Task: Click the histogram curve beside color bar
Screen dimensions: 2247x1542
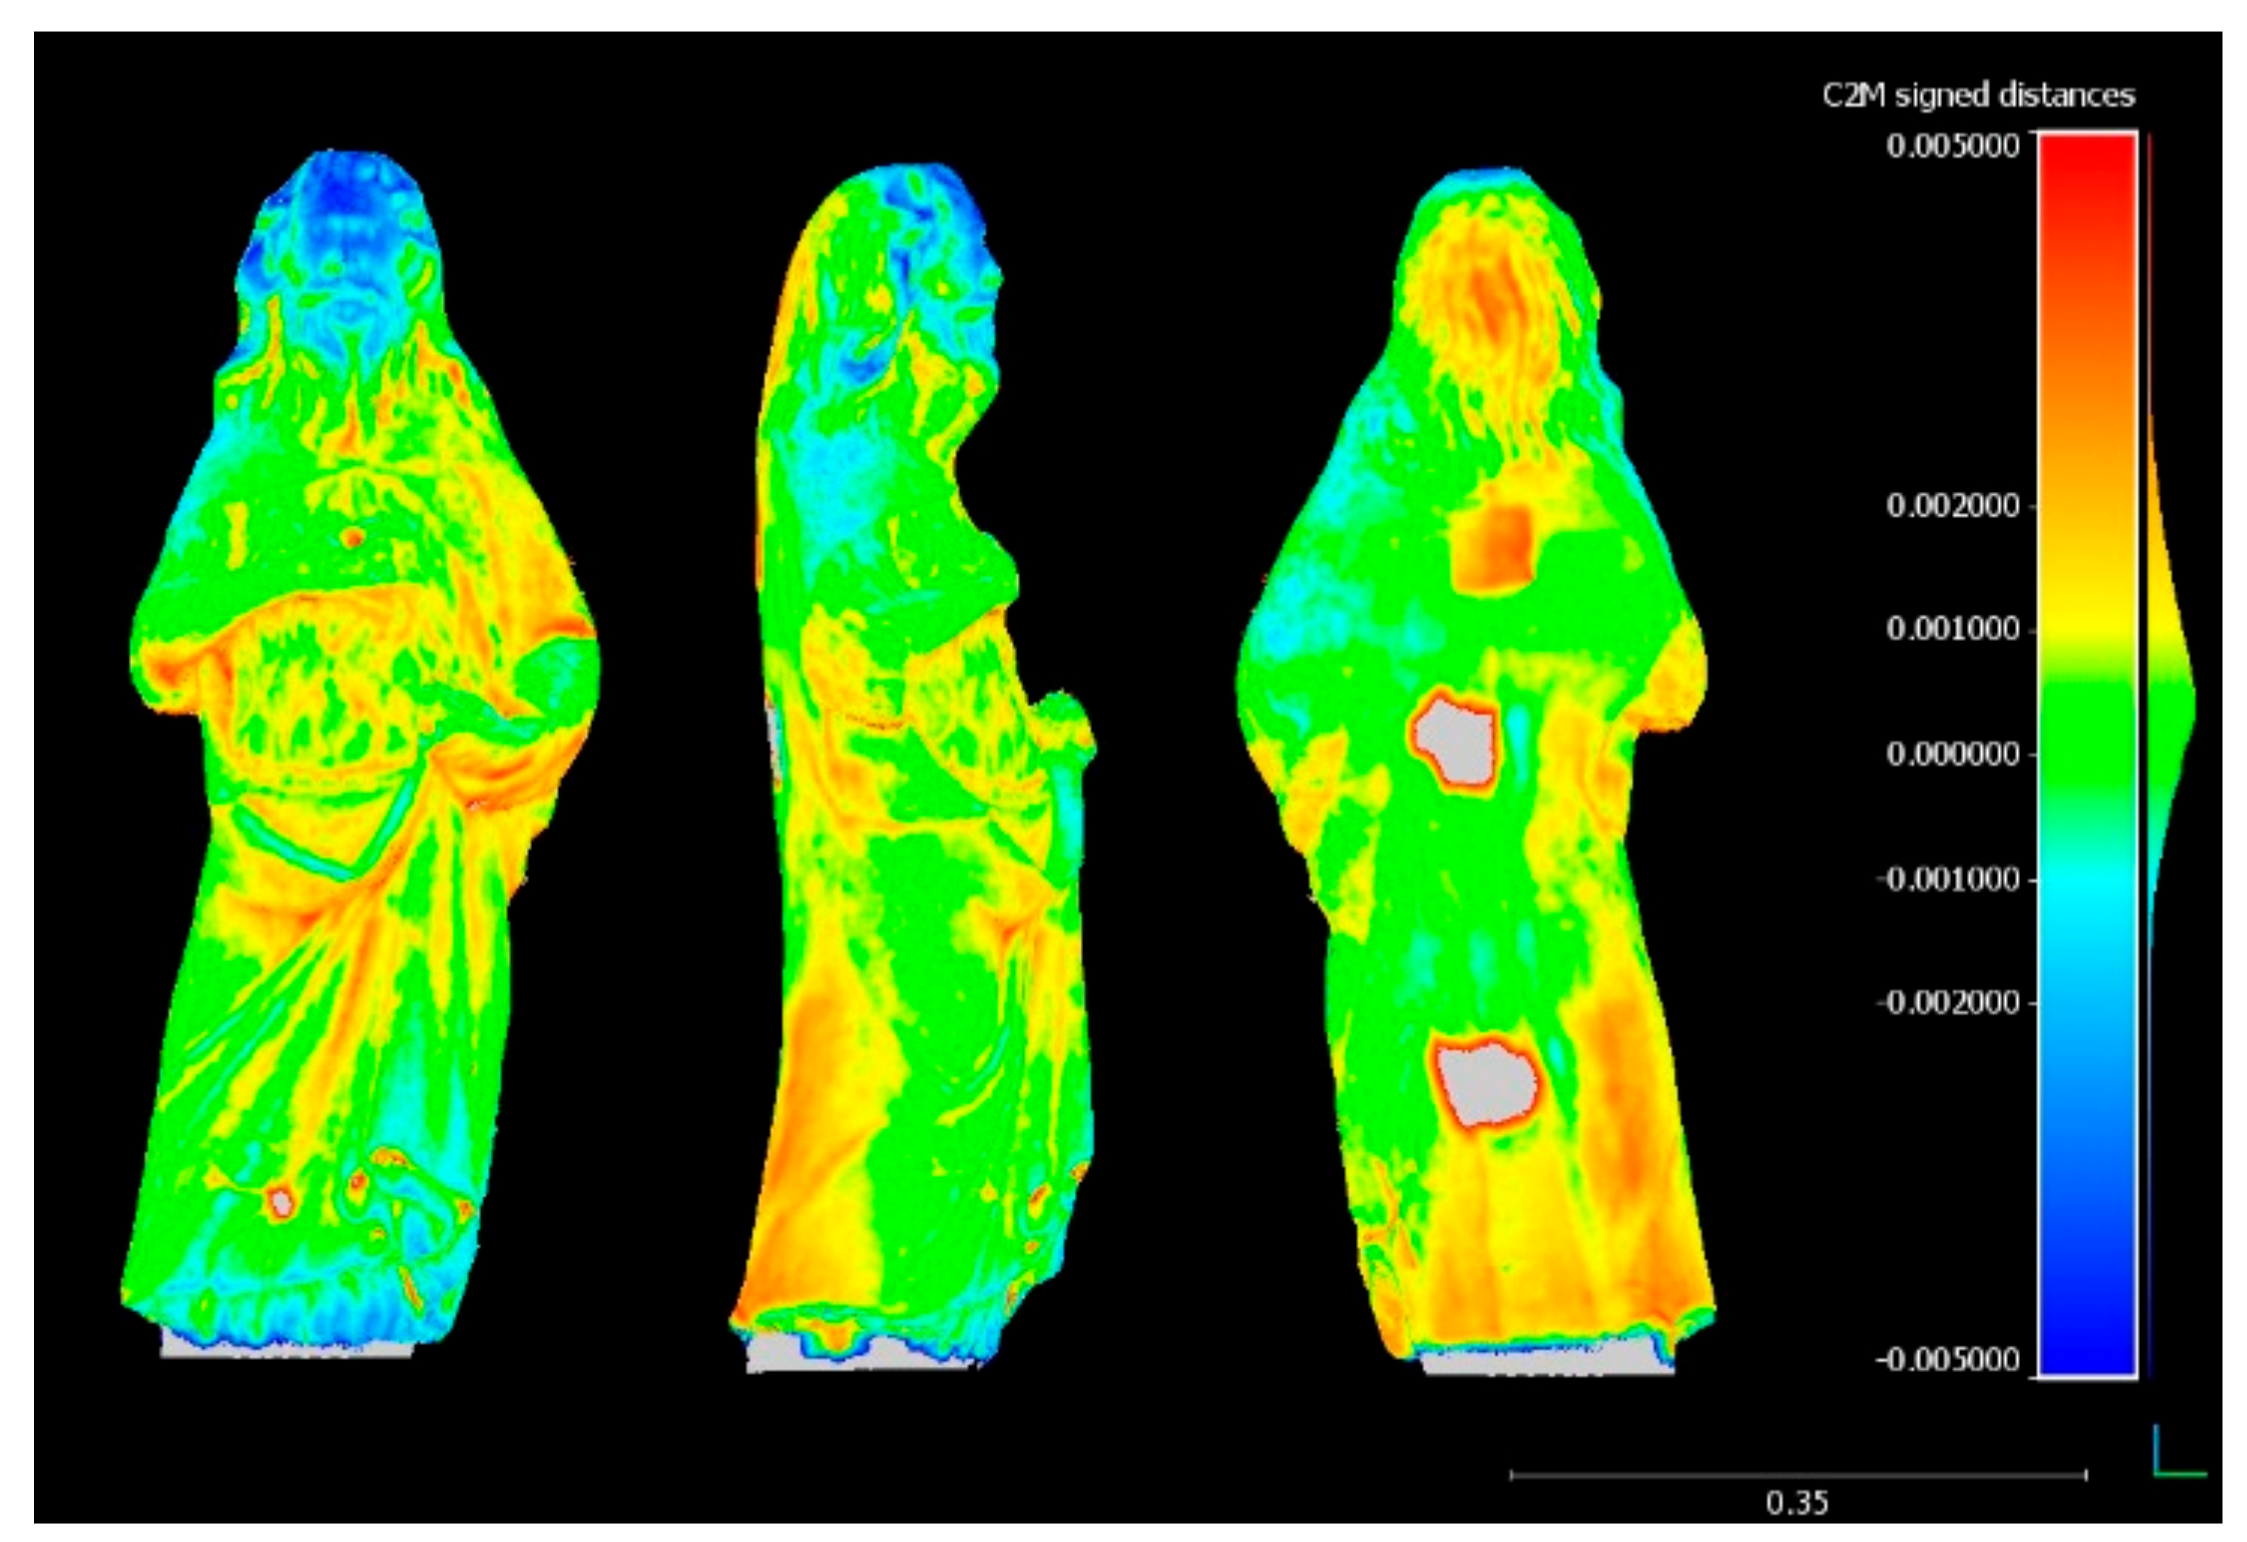Action: point(2172,700)
